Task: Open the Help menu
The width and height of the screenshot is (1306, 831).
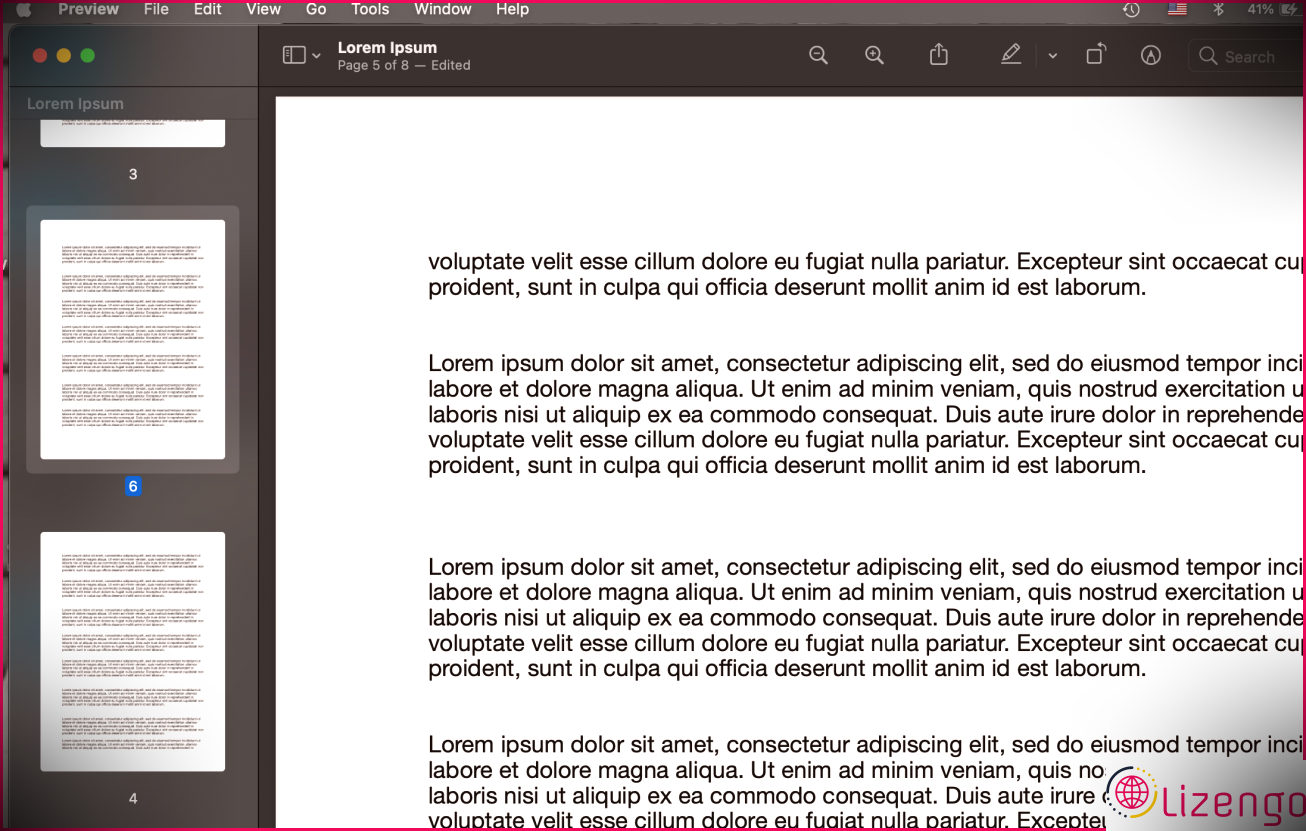Action: click(512, 9)
